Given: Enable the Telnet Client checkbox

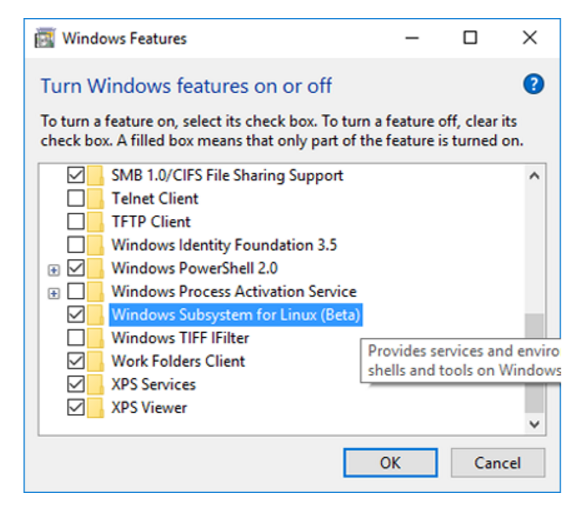Looking at the screenshot, I should (x=76, y=199).
